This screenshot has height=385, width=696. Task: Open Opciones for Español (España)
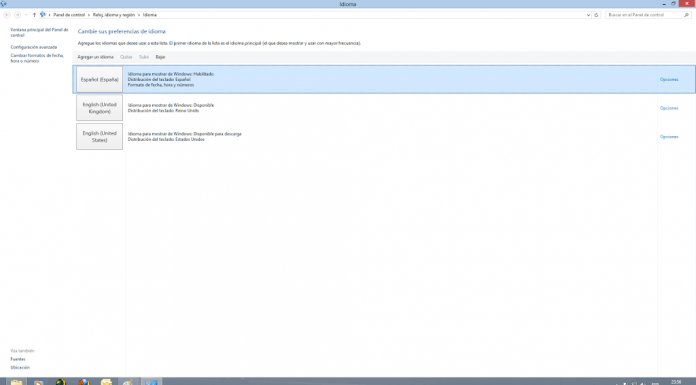click(669, 79)
